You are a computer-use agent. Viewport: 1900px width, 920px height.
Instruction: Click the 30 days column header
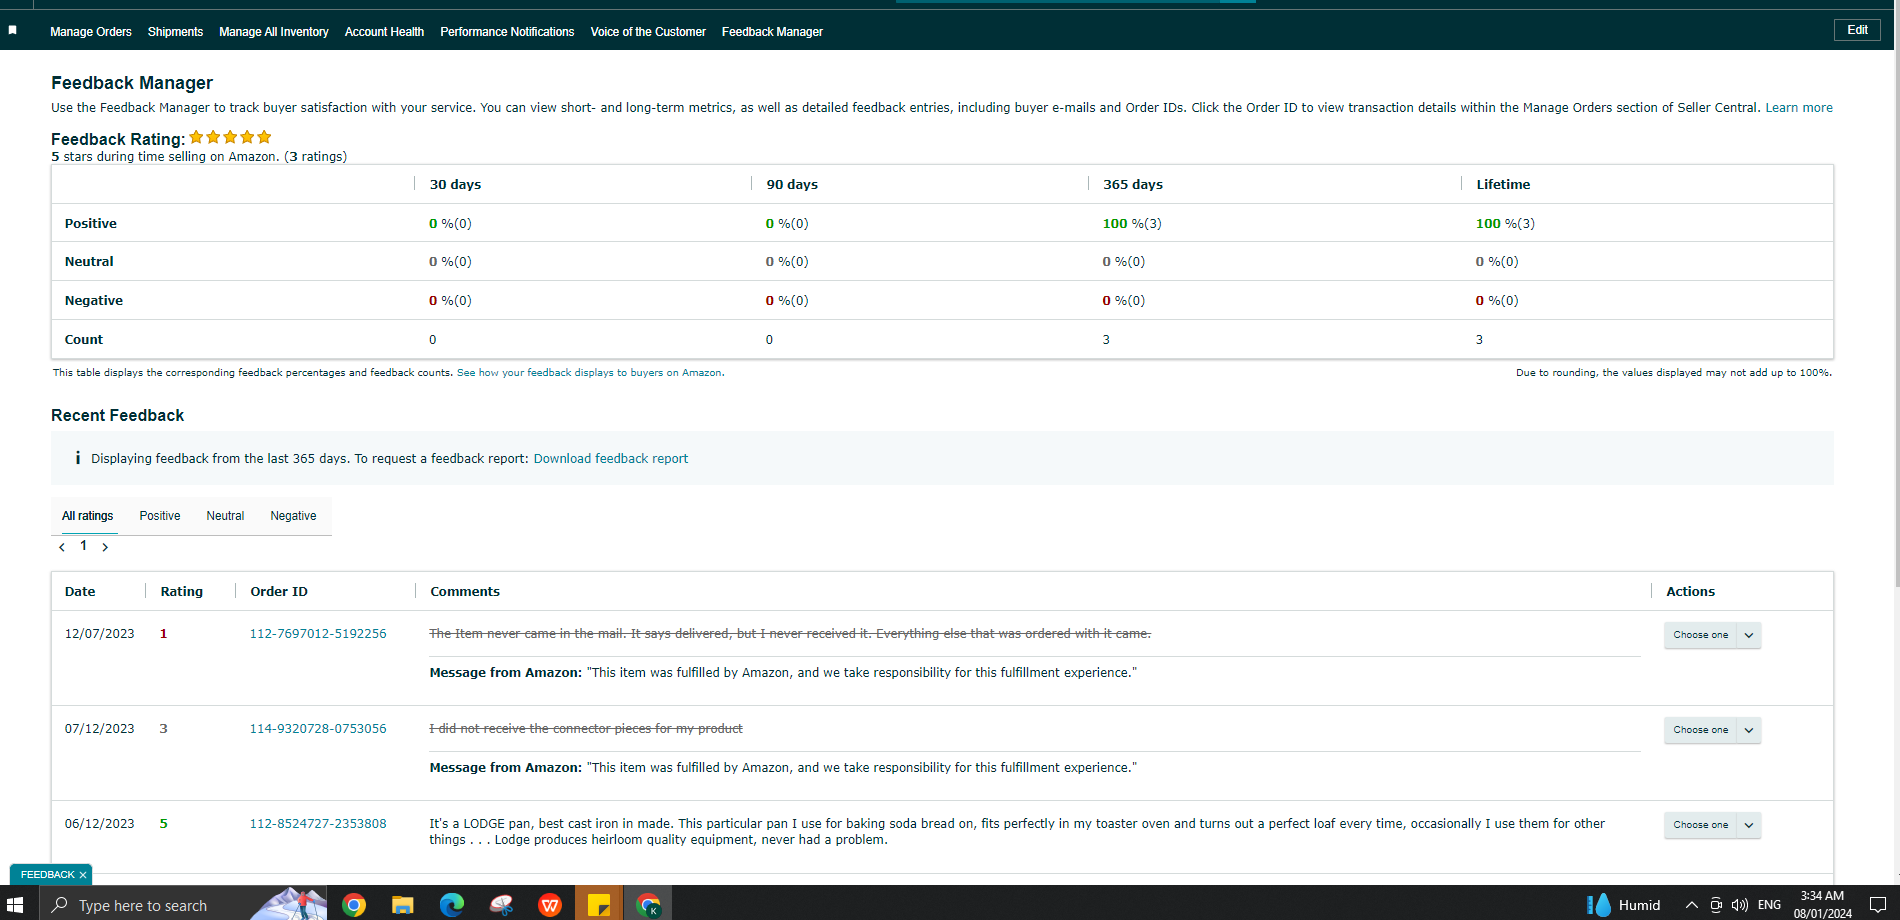click(x=455, y=185)
